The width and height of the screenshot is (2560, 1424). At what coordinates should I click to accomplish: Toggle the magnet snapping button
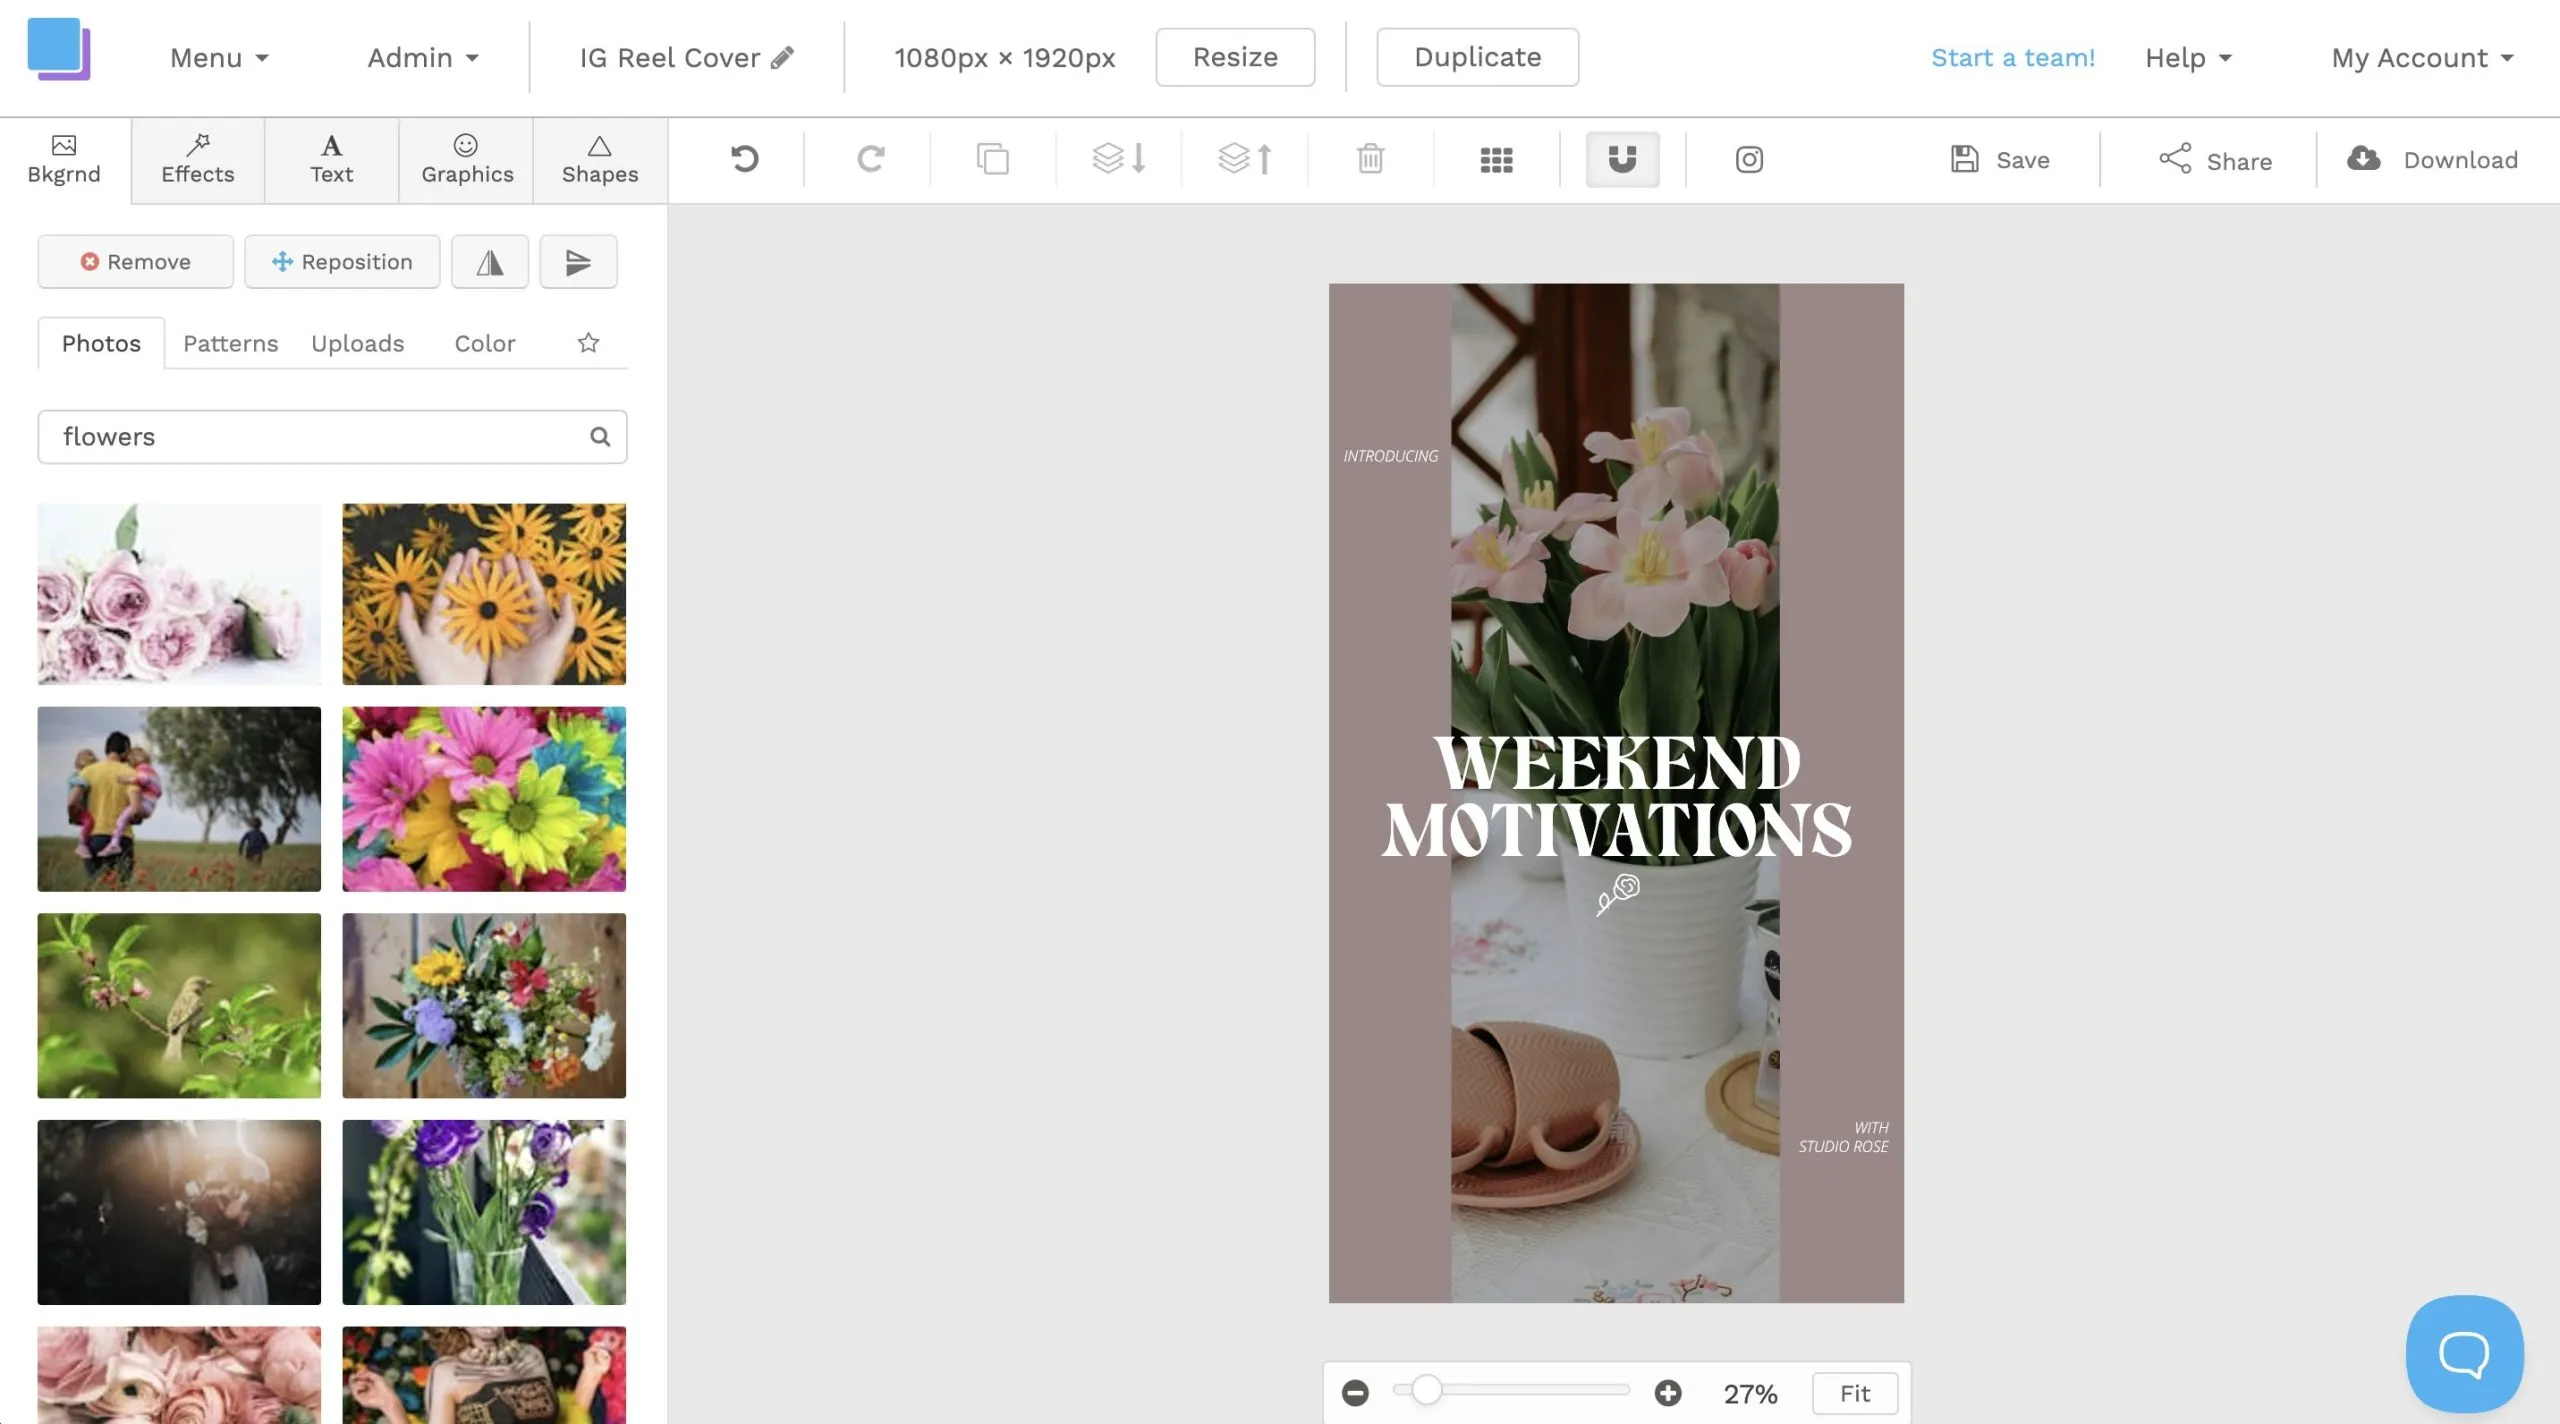[1622, 159]
